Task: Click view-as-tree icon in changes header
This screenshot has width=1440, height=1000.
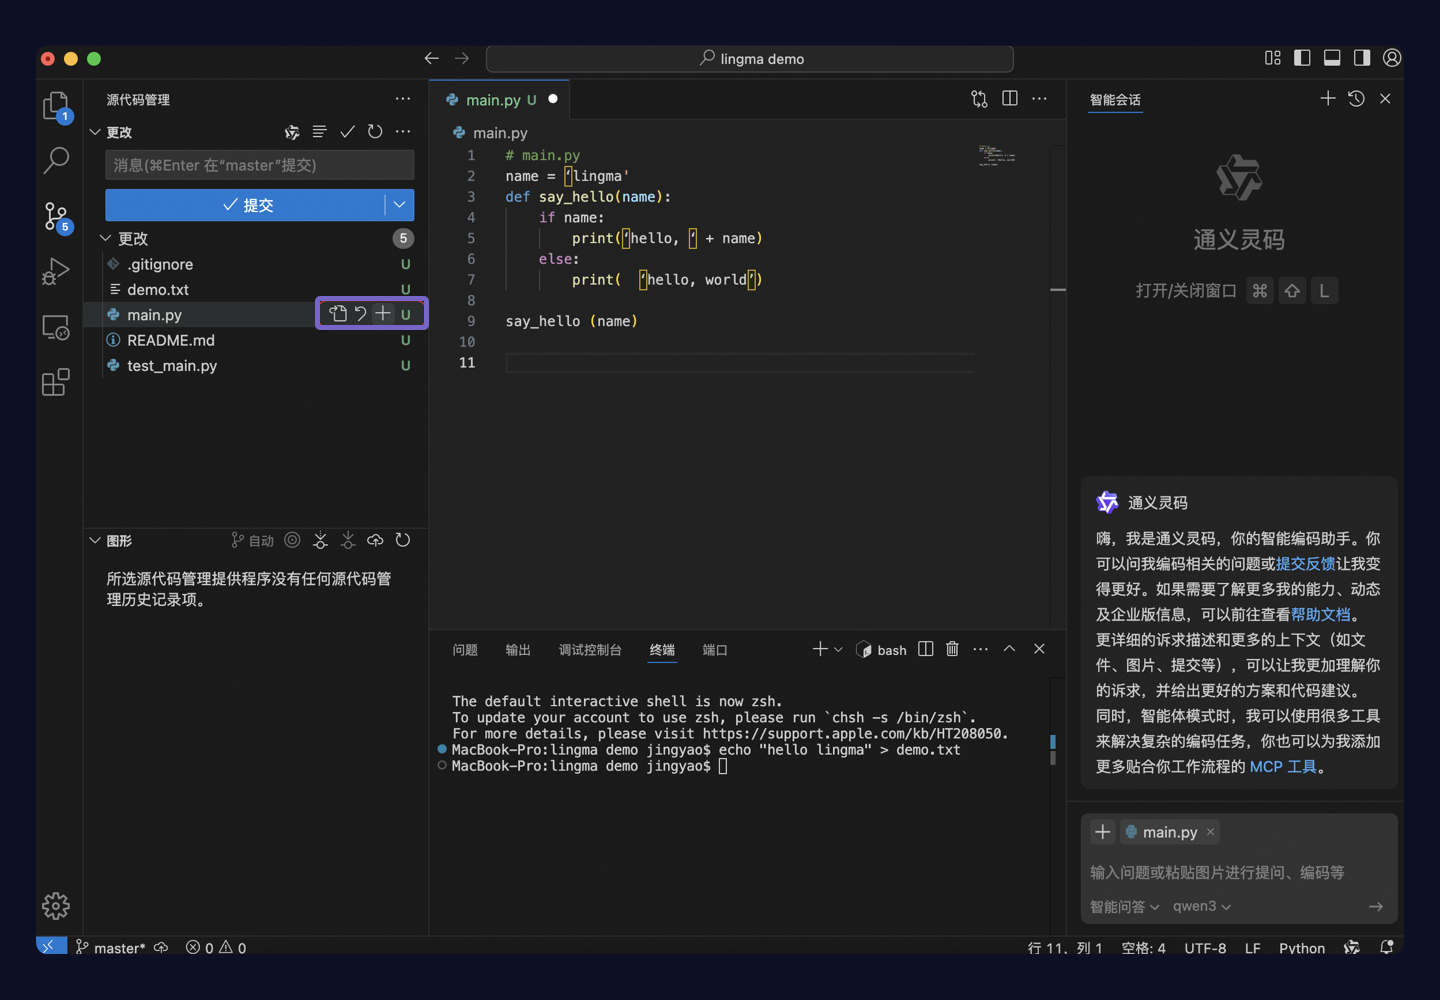Action: (320, 132)
